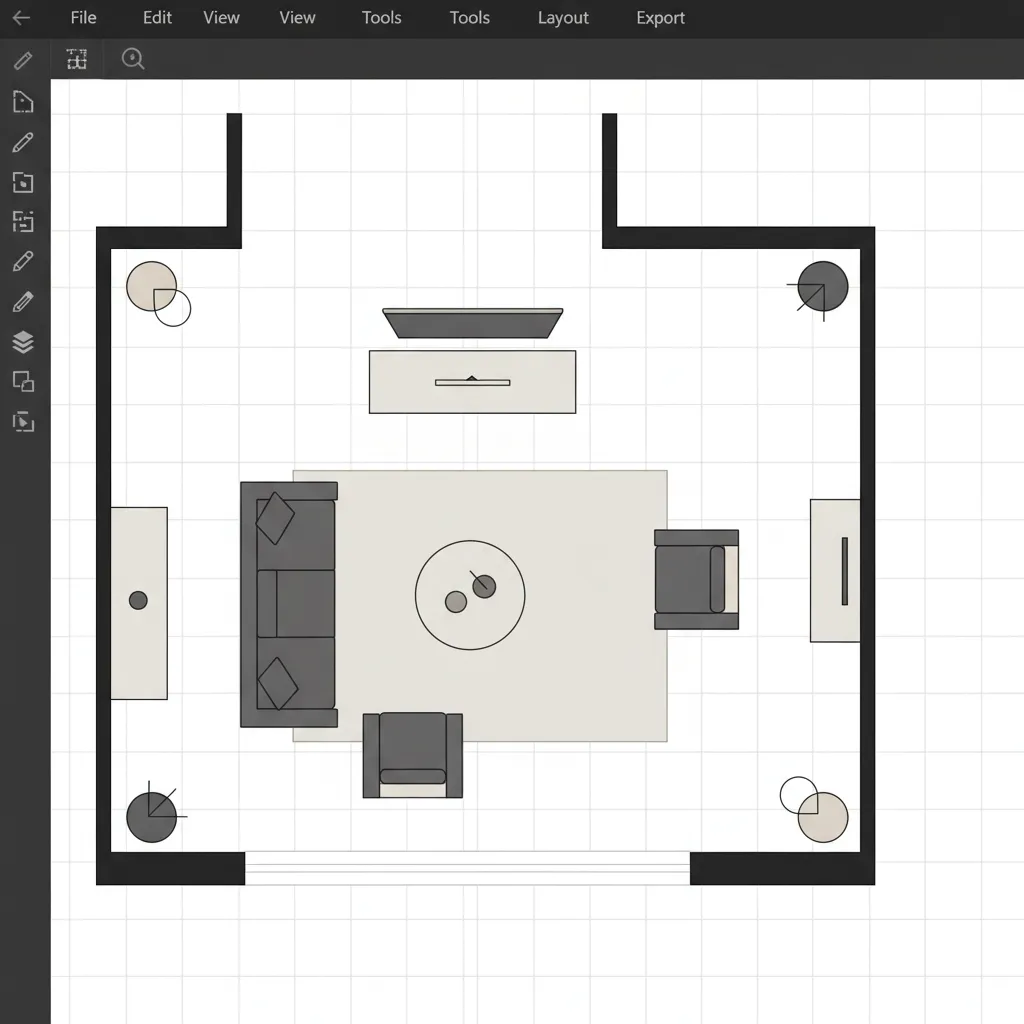Select the flat screen TV object
This screenshot has width=1024, height=1024.
(x=473, y=323)
